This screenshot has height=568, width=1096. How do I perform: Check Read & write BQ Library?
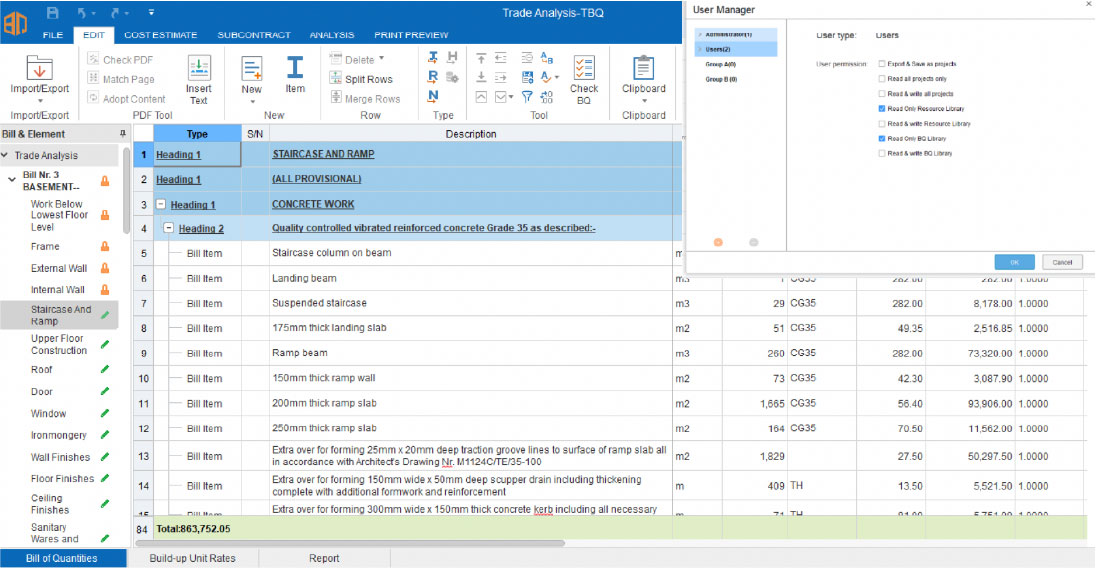pos(881,153)
